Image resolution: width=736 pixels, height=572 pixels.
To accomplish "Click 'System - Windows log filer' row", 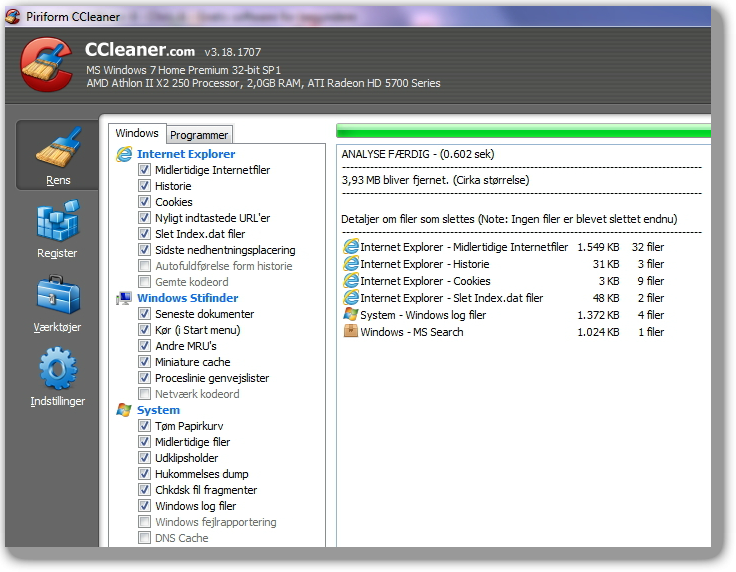I will [503, 315].
